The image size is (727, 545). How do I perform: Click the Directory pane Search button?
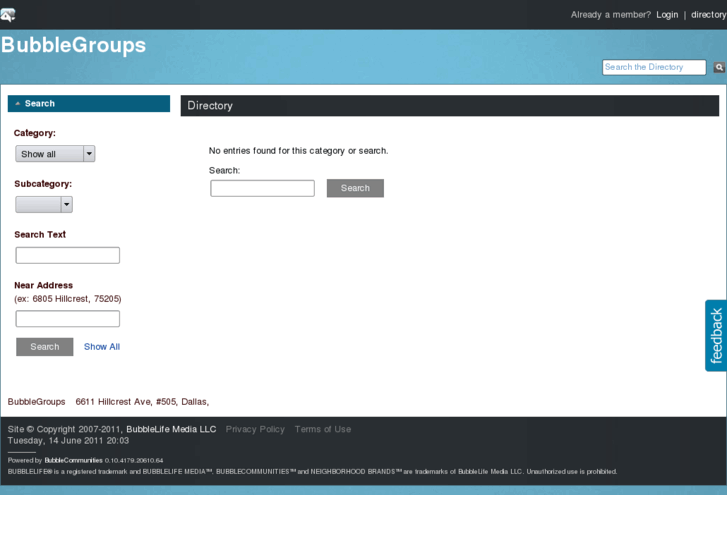355,188
